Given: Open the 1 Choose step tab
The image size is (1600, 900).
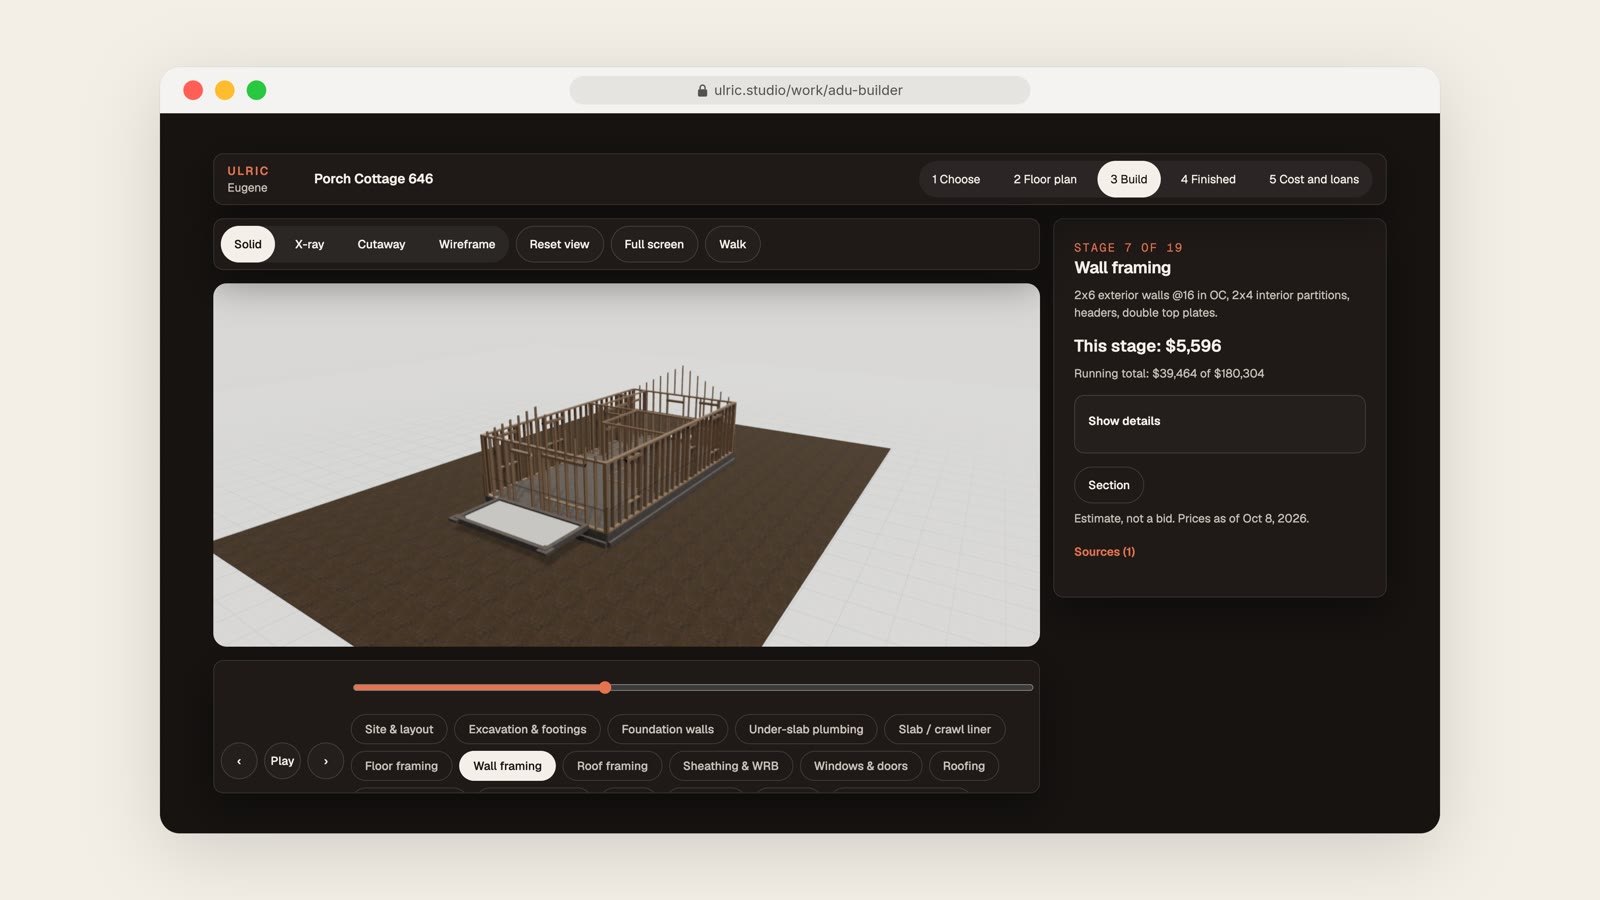Looking at the screenshot, I should 956,179.
